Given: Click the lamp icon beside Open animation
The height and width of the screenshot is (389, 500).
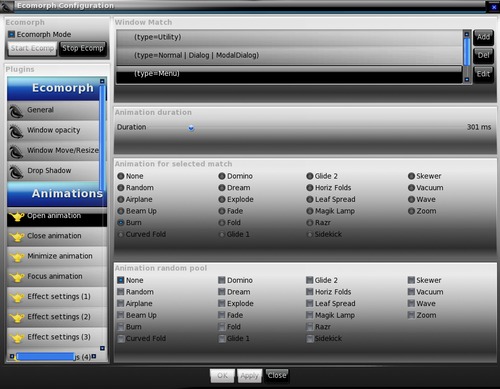Looking at the screenshot, I should (x=17, y=217).
